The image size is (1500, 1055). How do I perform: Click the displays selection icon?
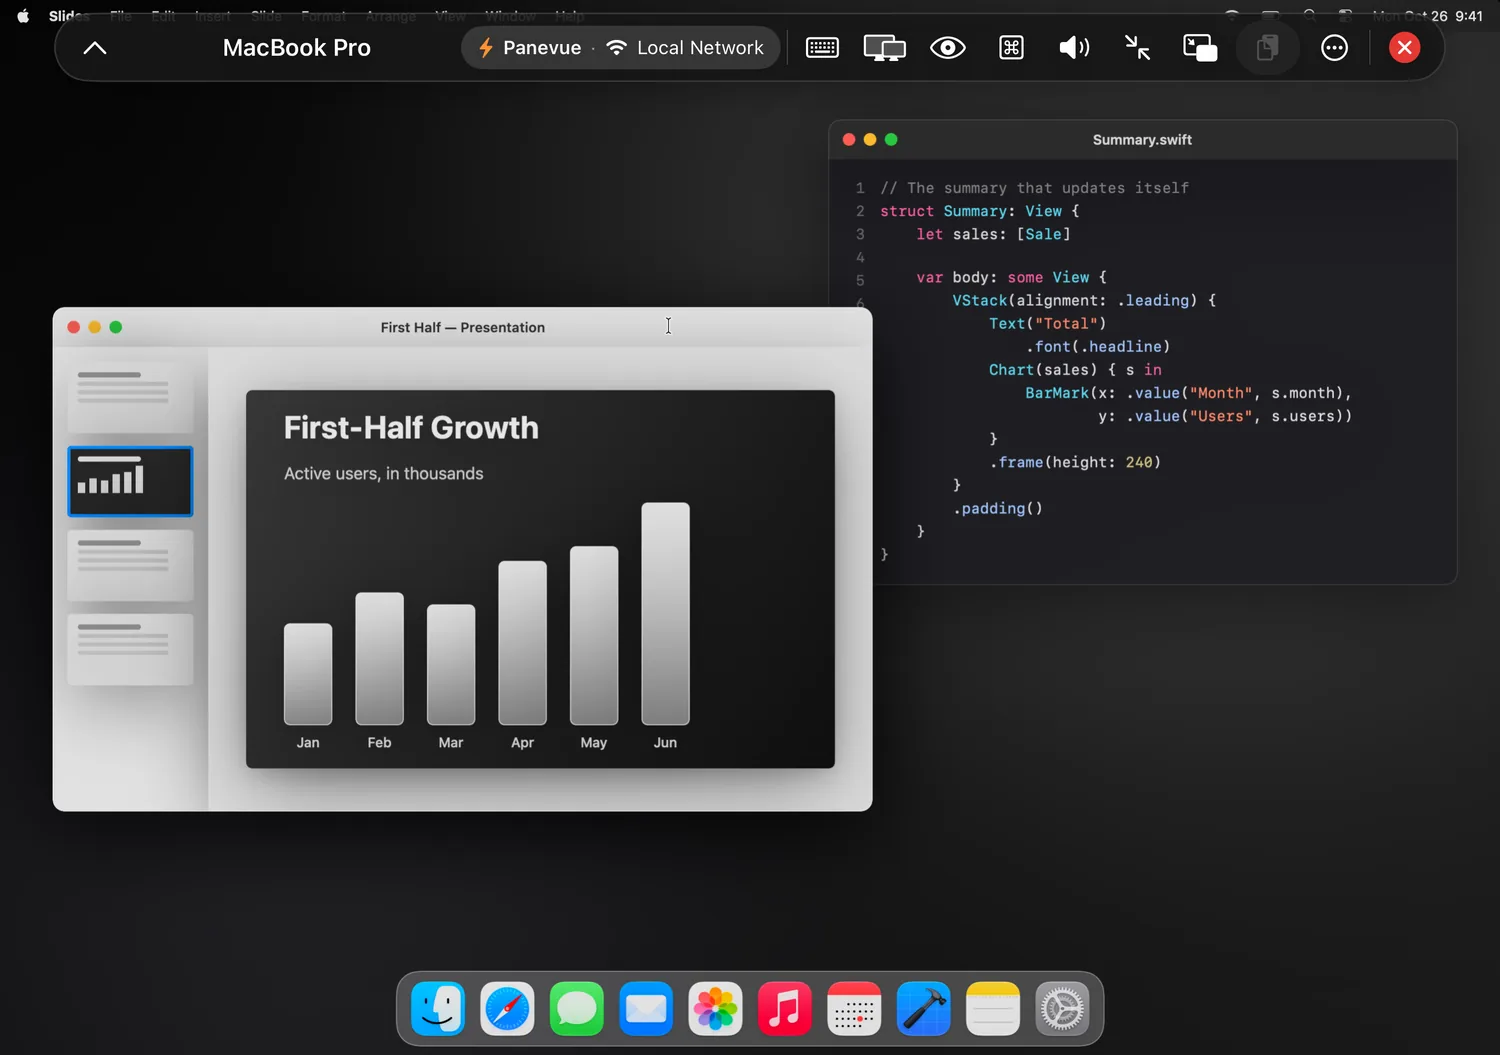(x=885, y=48)
